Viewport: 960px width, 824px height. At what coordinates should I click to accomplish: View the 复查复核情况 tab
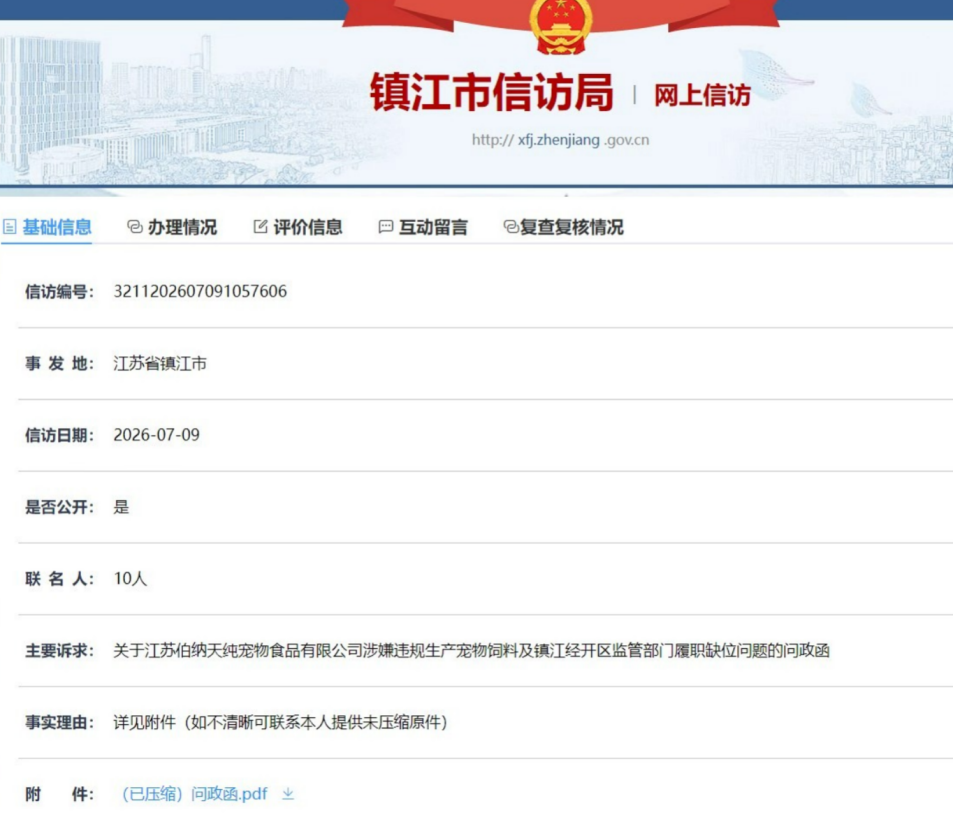pyautogui.click(x=563, y=227)
